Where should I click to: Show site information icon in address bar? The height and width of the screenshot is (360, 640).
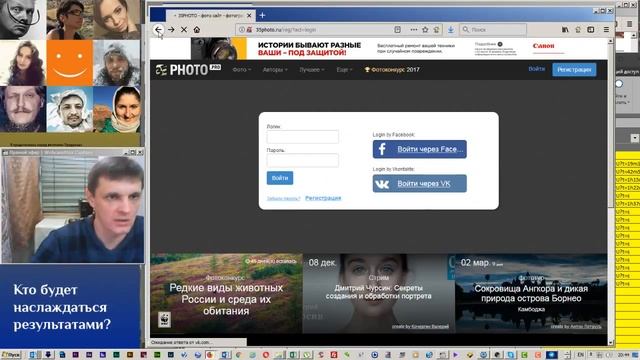coord(242,30)
